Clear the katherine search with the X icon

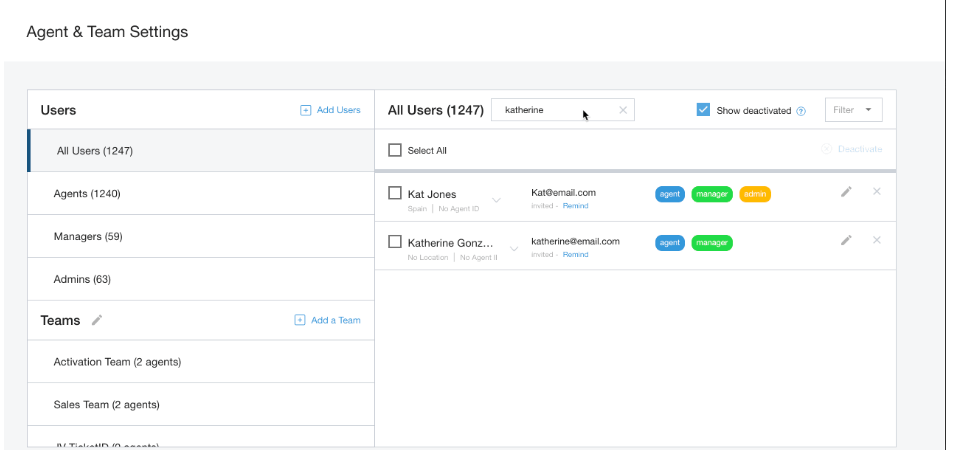point(623,110)
